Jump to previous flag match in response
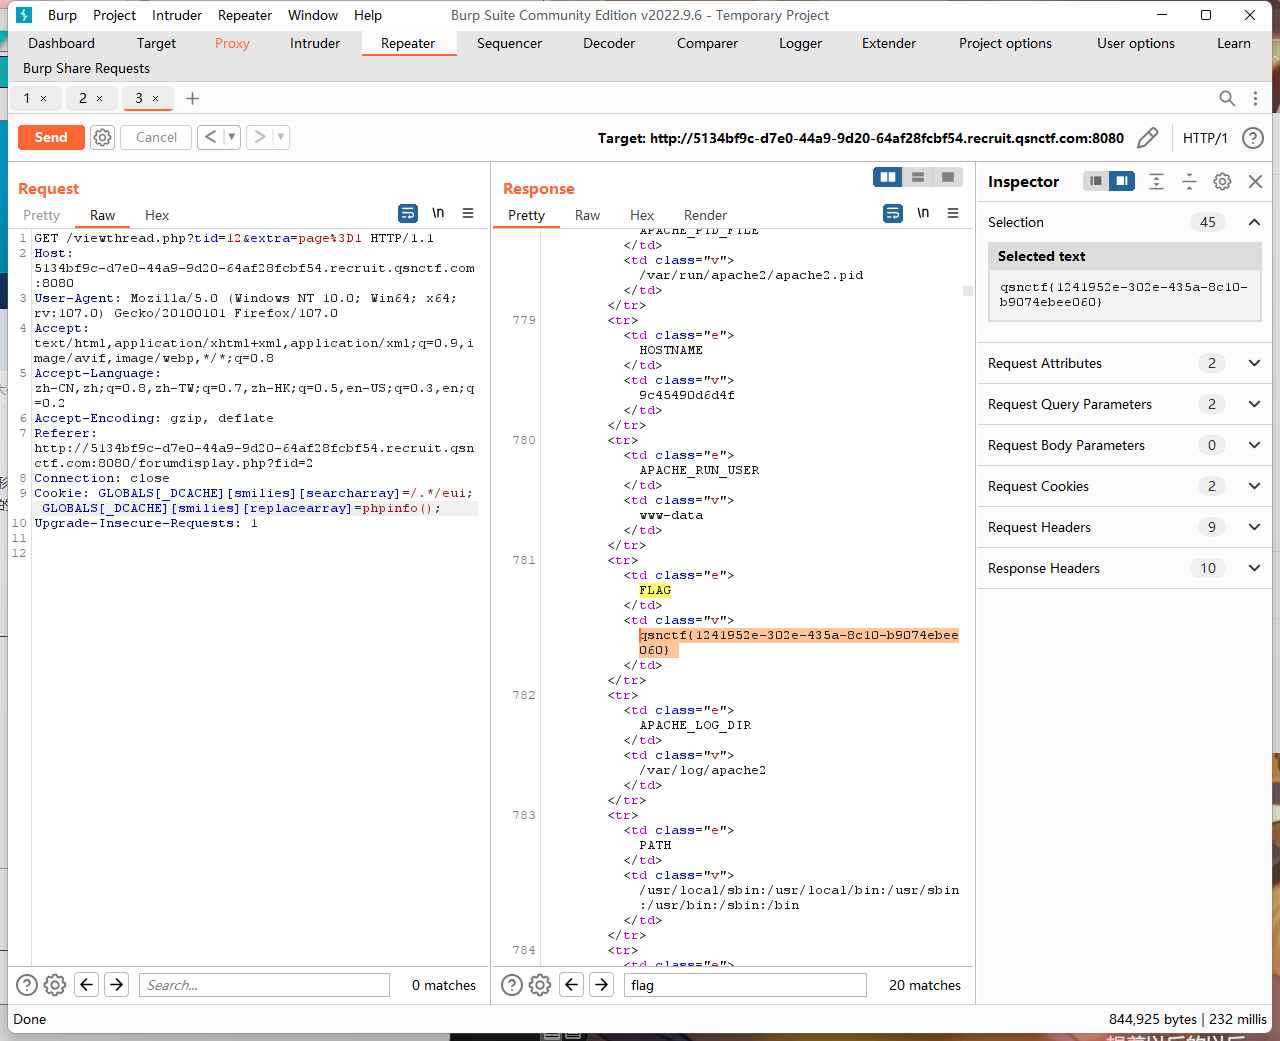The image size is (1280, 1041). (x=572, y=985)
